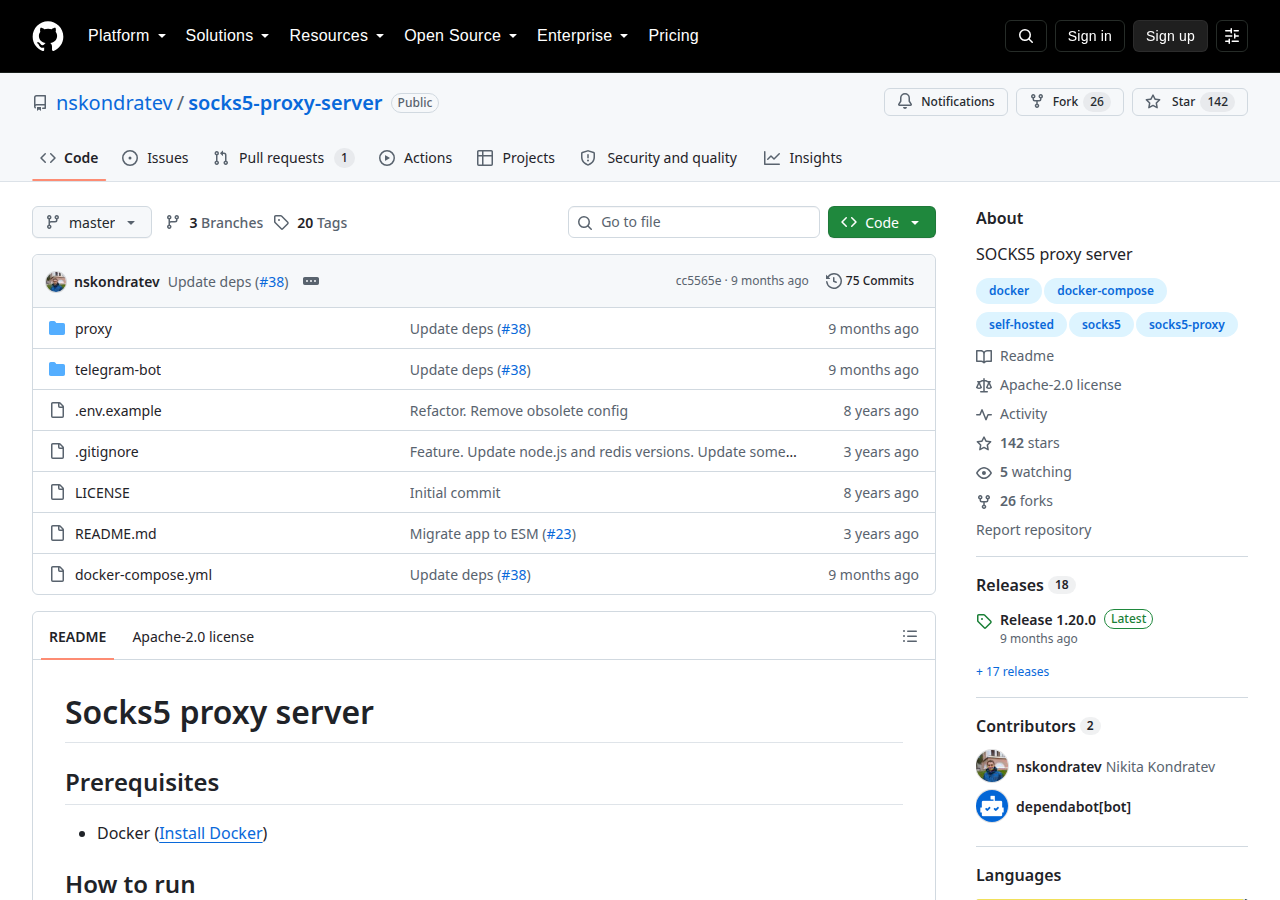Open the proxy folder icon

coord(57,329)
